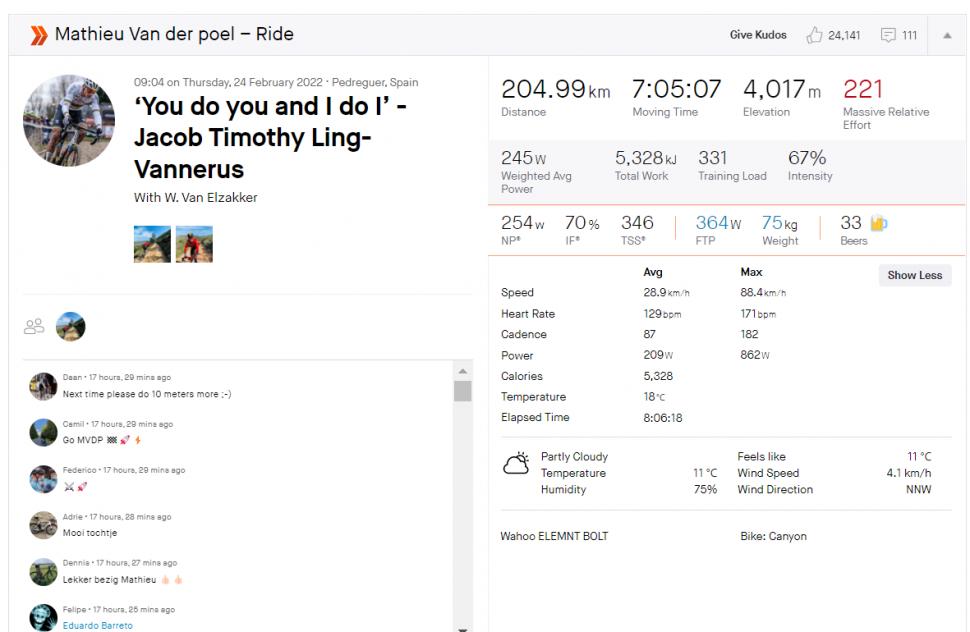
Task: Click the 4,017 m elevation value
Action: click(782, 90)
